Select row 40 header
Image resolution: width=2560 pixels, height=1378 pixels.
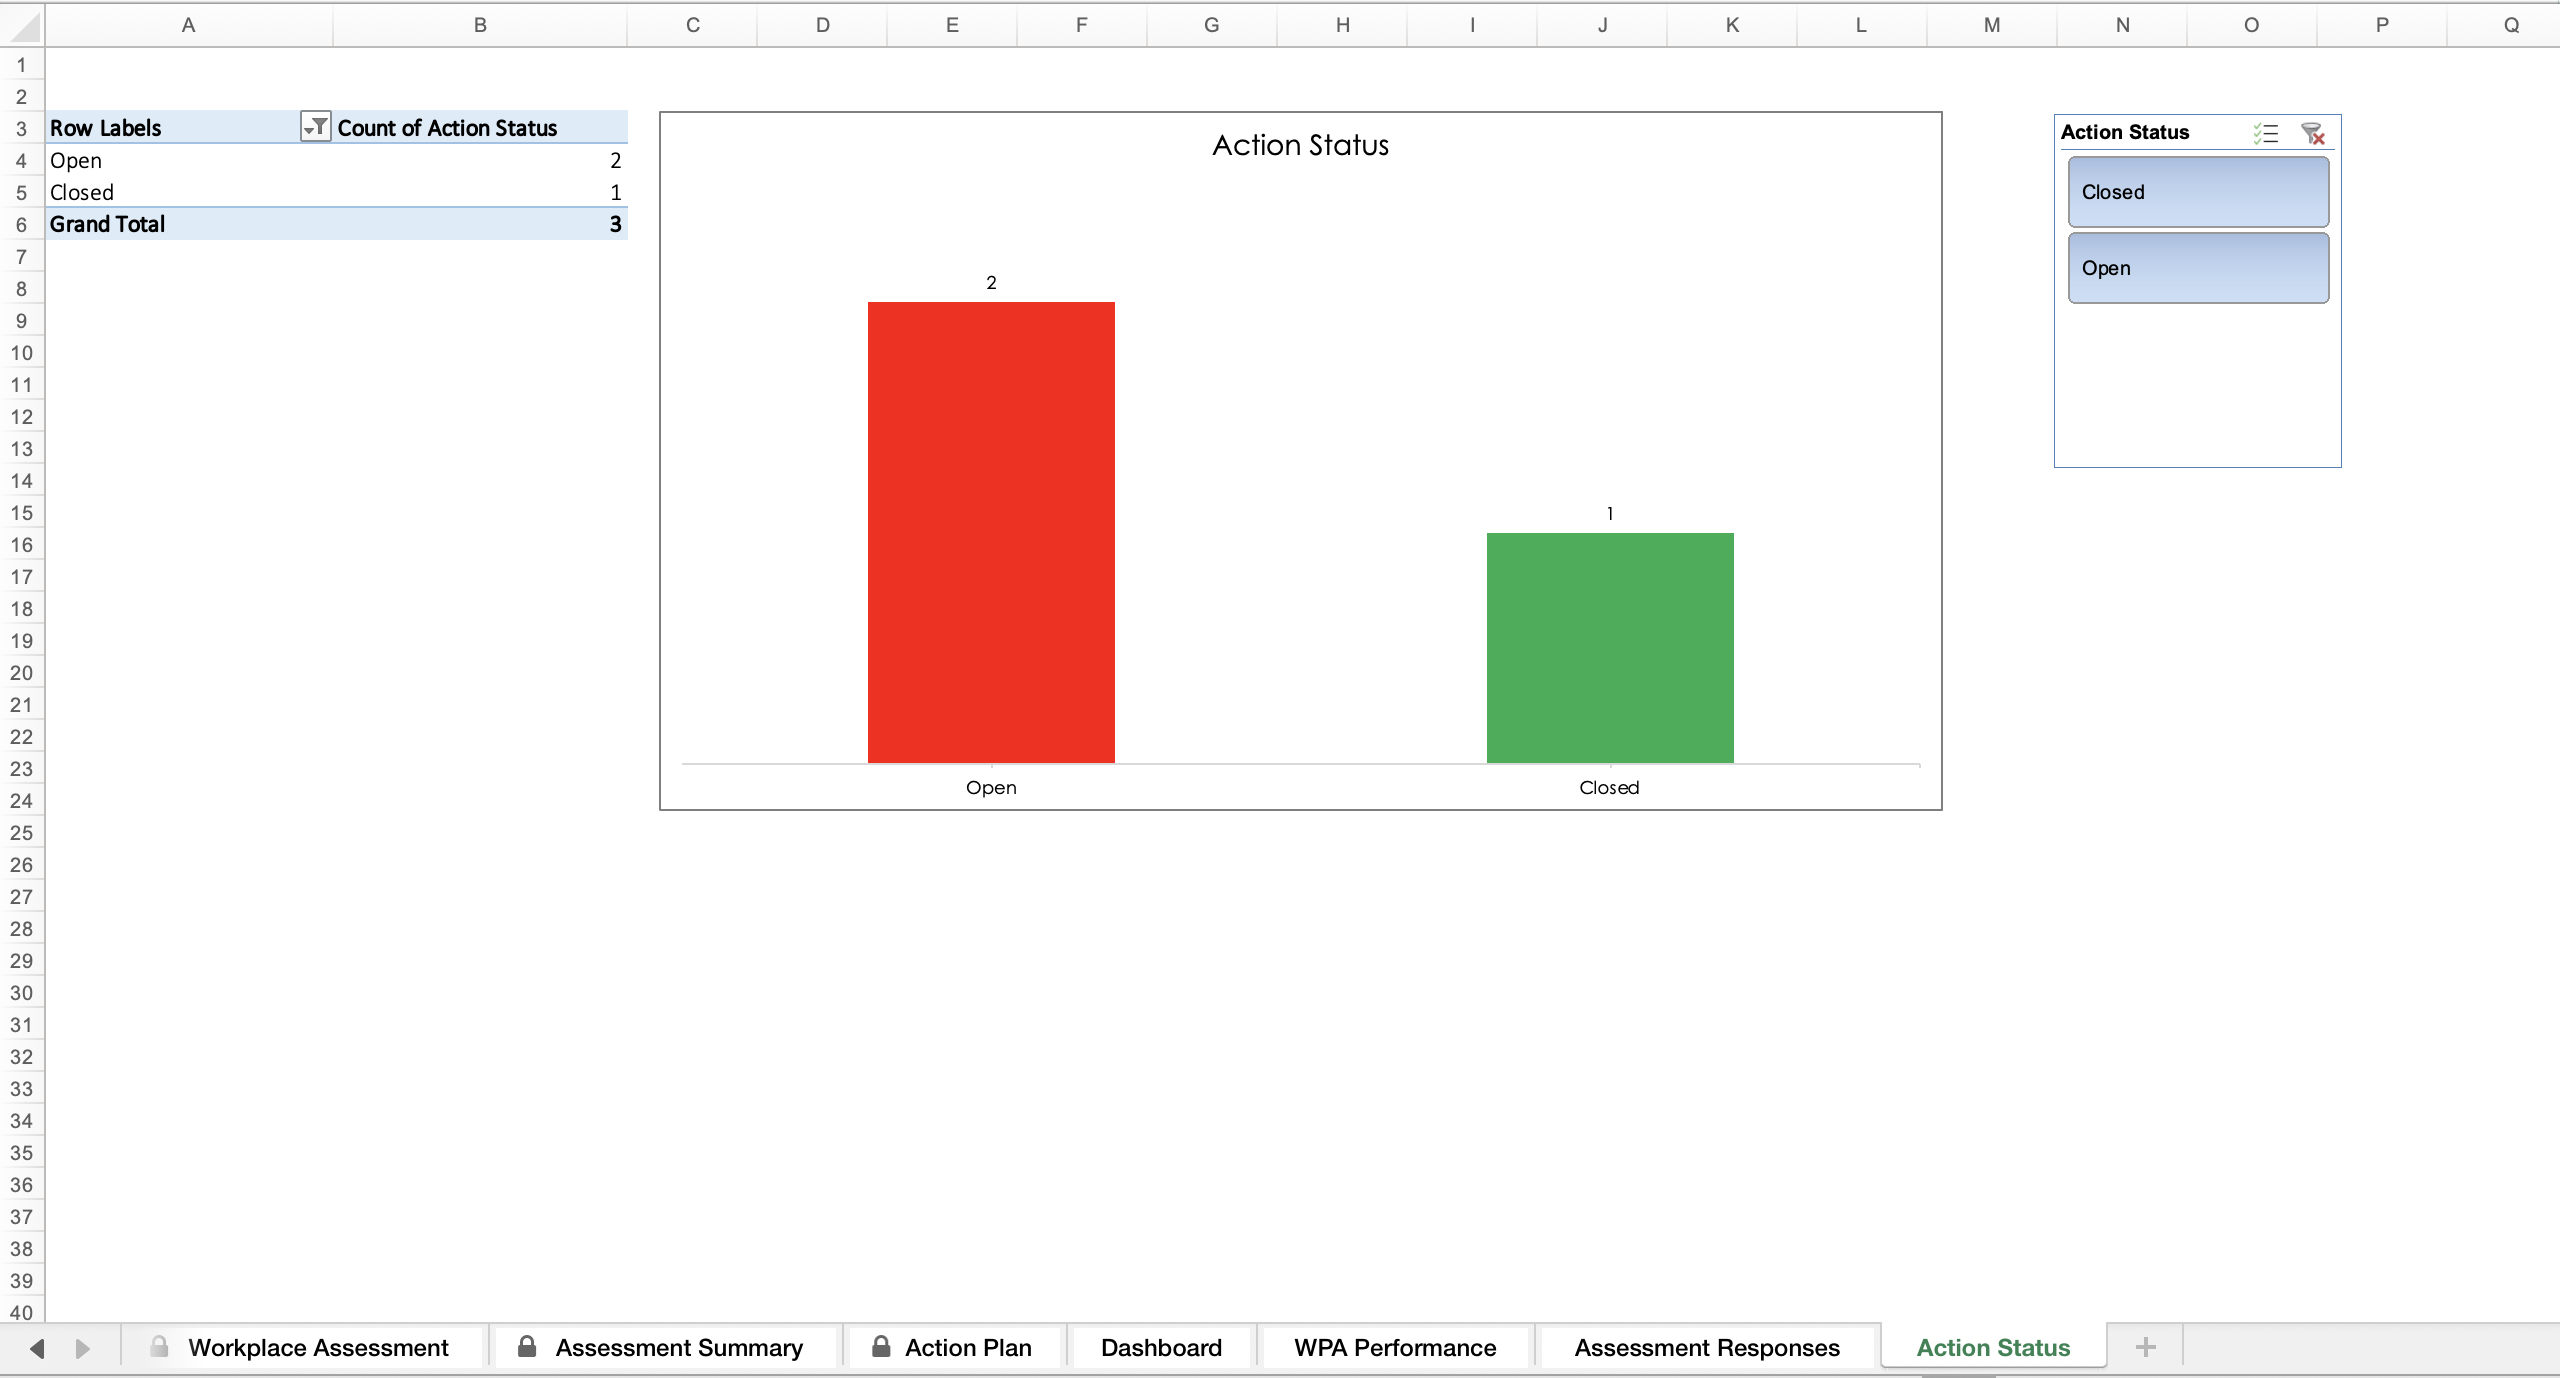pyautogui.click(x=21, y=1312)
